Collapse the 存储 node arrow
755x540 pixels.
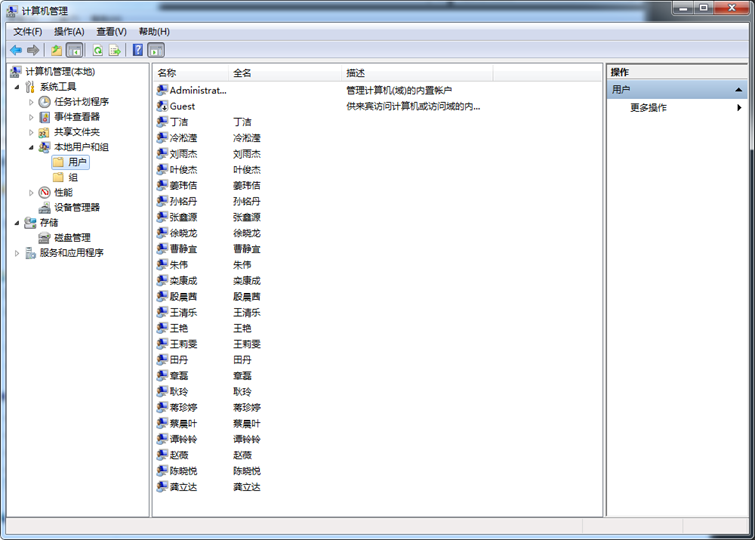click(x=17, y=223)
